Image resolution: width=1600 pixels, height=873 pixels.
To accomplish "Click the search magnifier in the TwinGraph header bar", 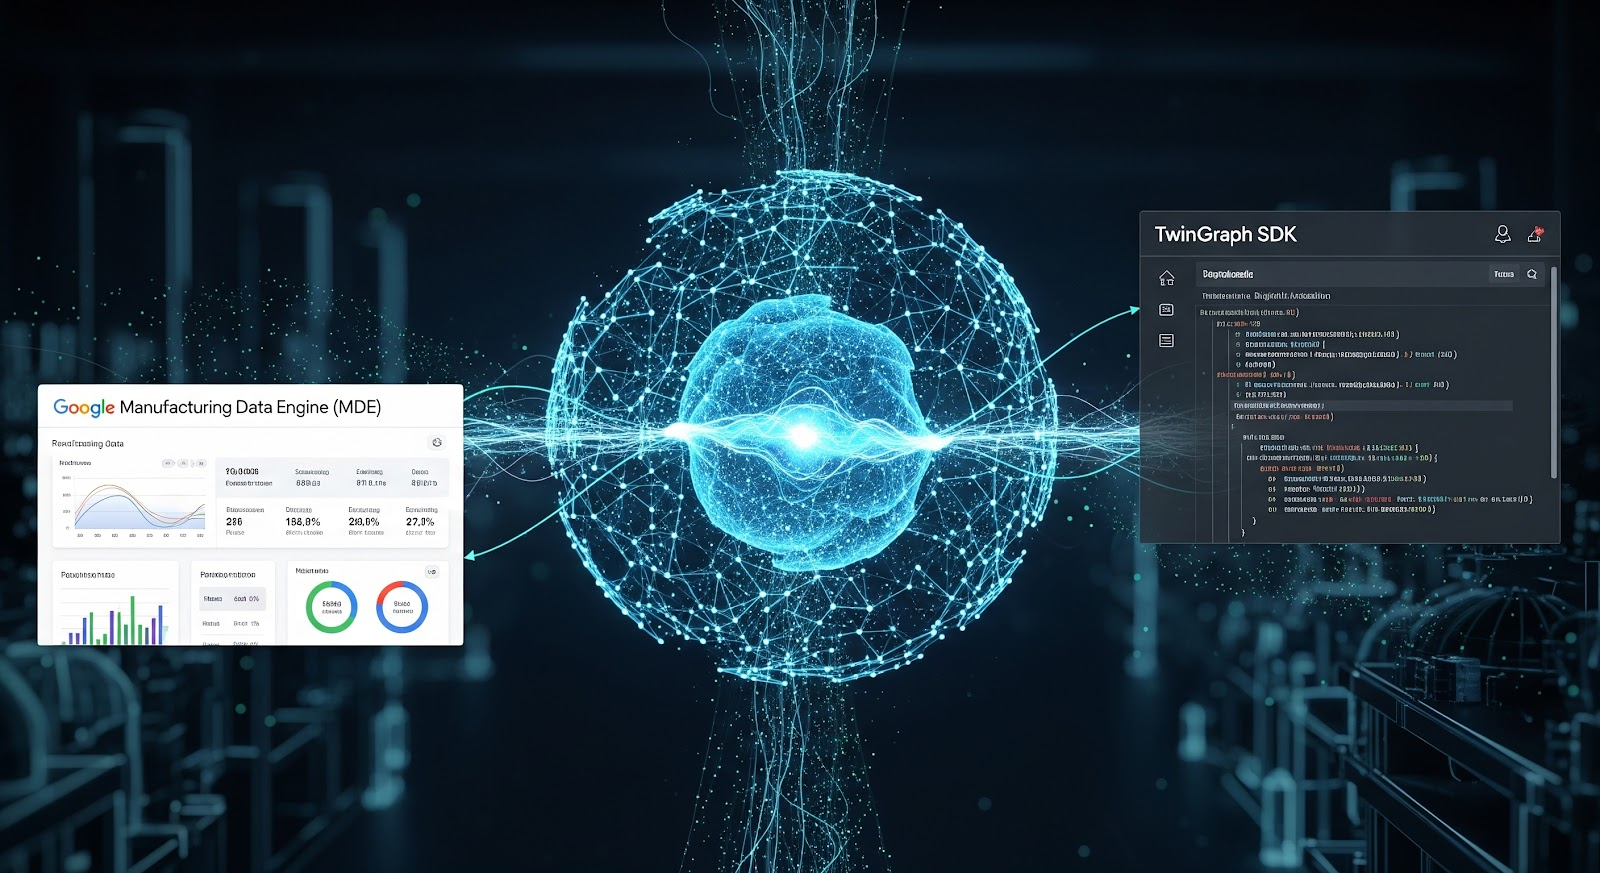I will (x=1532, y=274).
